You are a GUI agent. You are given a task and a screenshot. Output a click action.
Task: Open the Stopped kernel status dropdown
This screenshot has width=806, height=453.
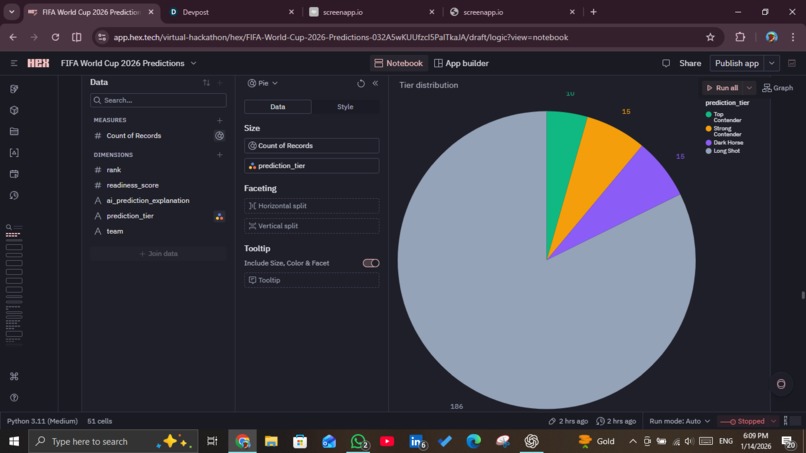tap(748, 421)
